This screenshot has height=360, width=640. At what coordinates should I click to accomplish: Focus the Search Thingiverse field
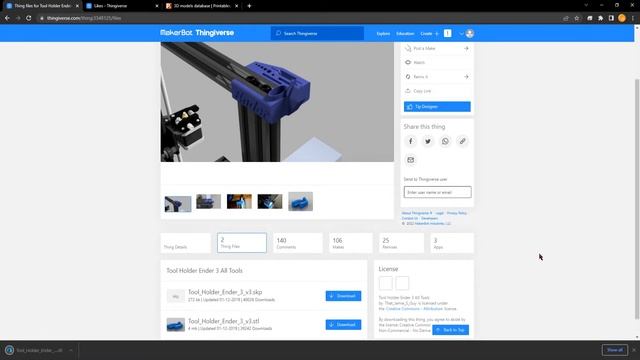pyautogui.click(x=318, y=33)
